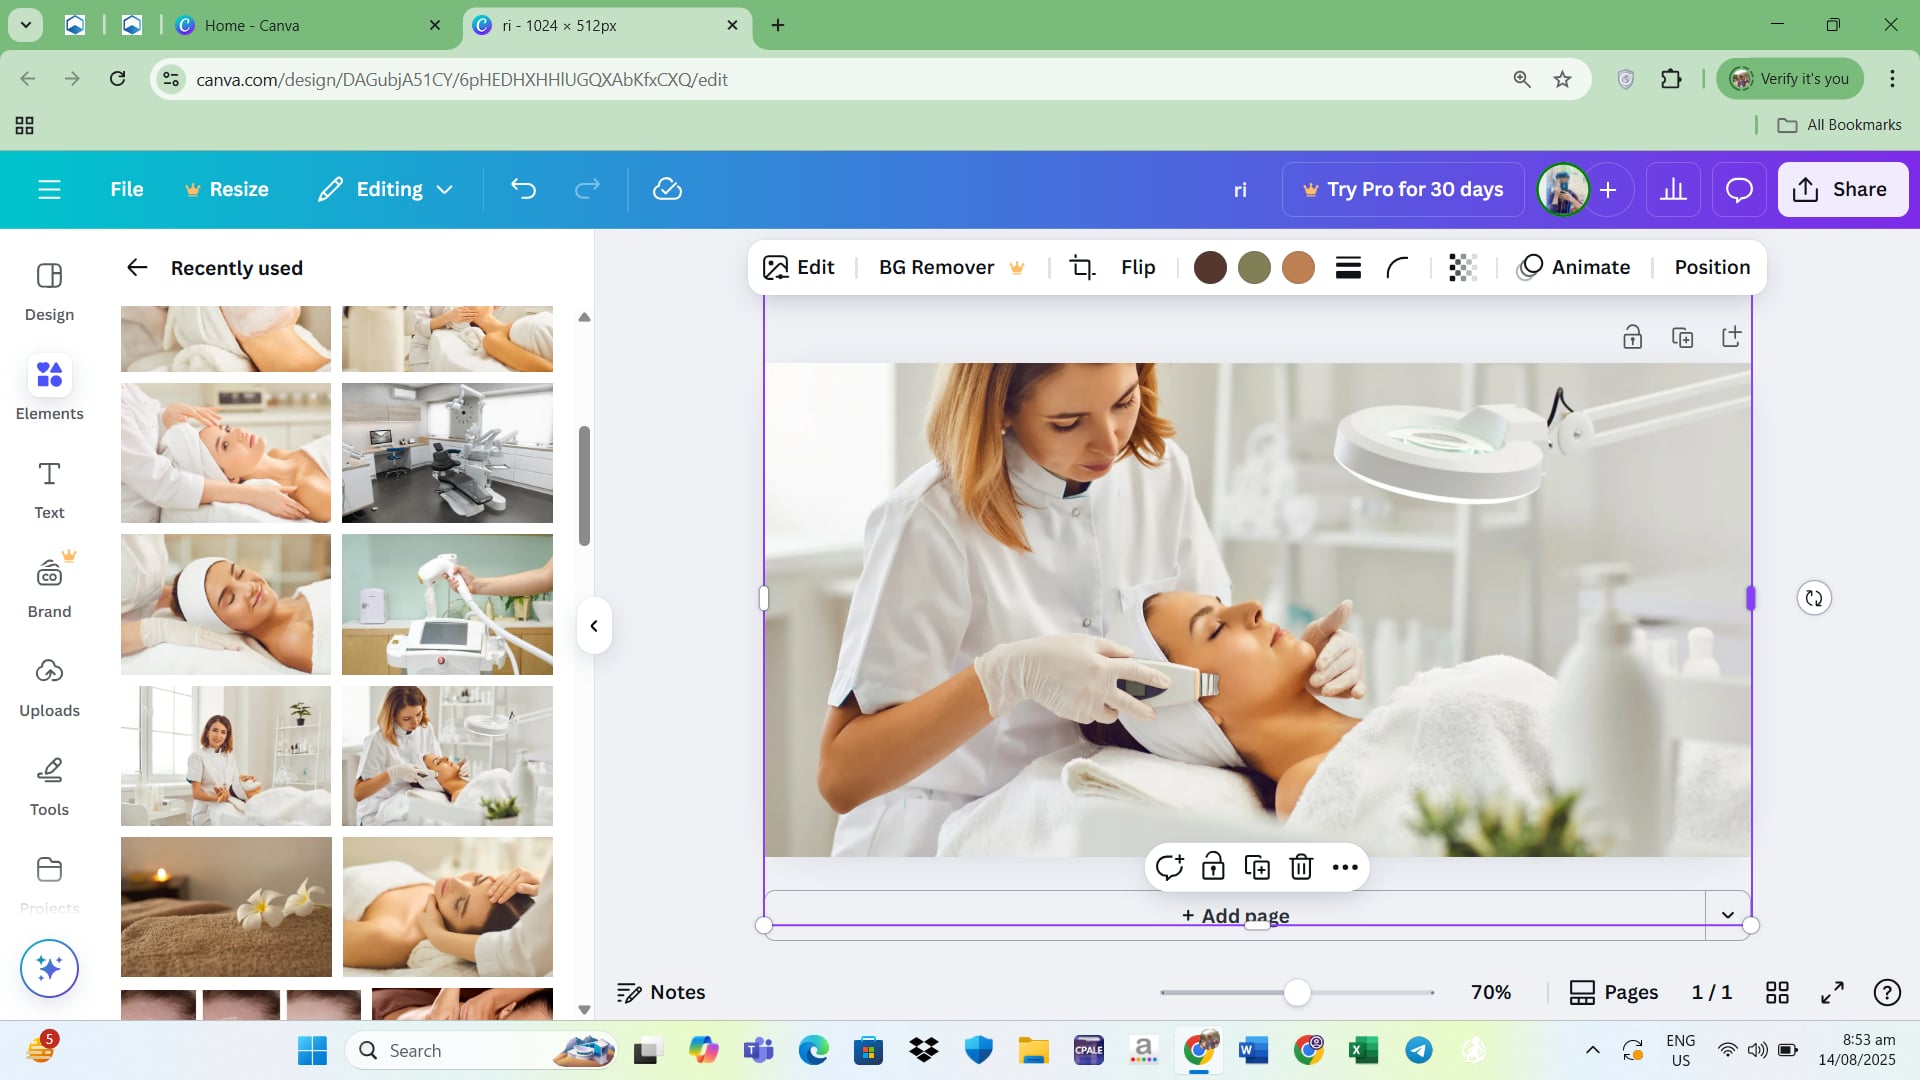The image size is (1920, 1080).
Task: Open border style lines icon
Action: (x=1348, y=267)
